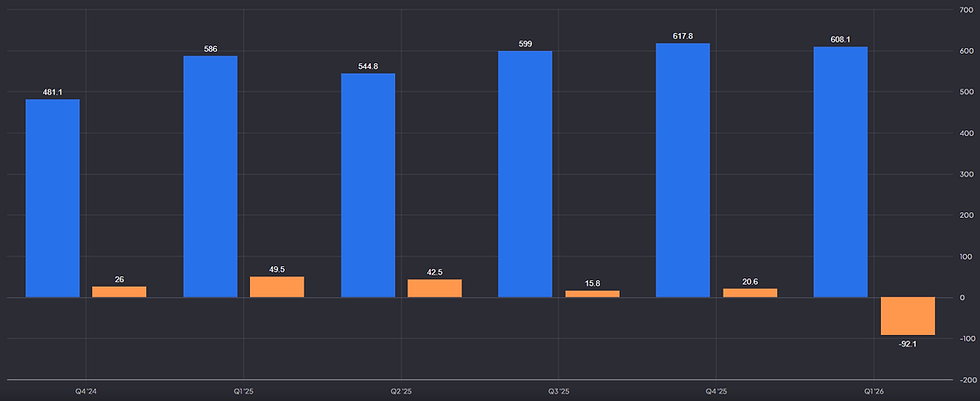980x401 pixels.
Task: Click the 300 y-axis tick label
Action: pos(965,174)
